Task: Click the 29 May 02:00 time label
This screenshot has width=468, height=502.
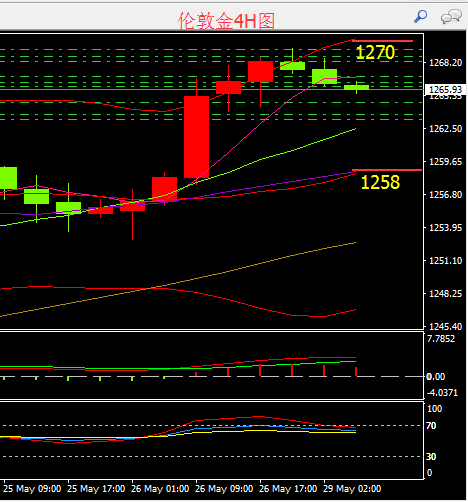Action: click(x=352, y=489)
